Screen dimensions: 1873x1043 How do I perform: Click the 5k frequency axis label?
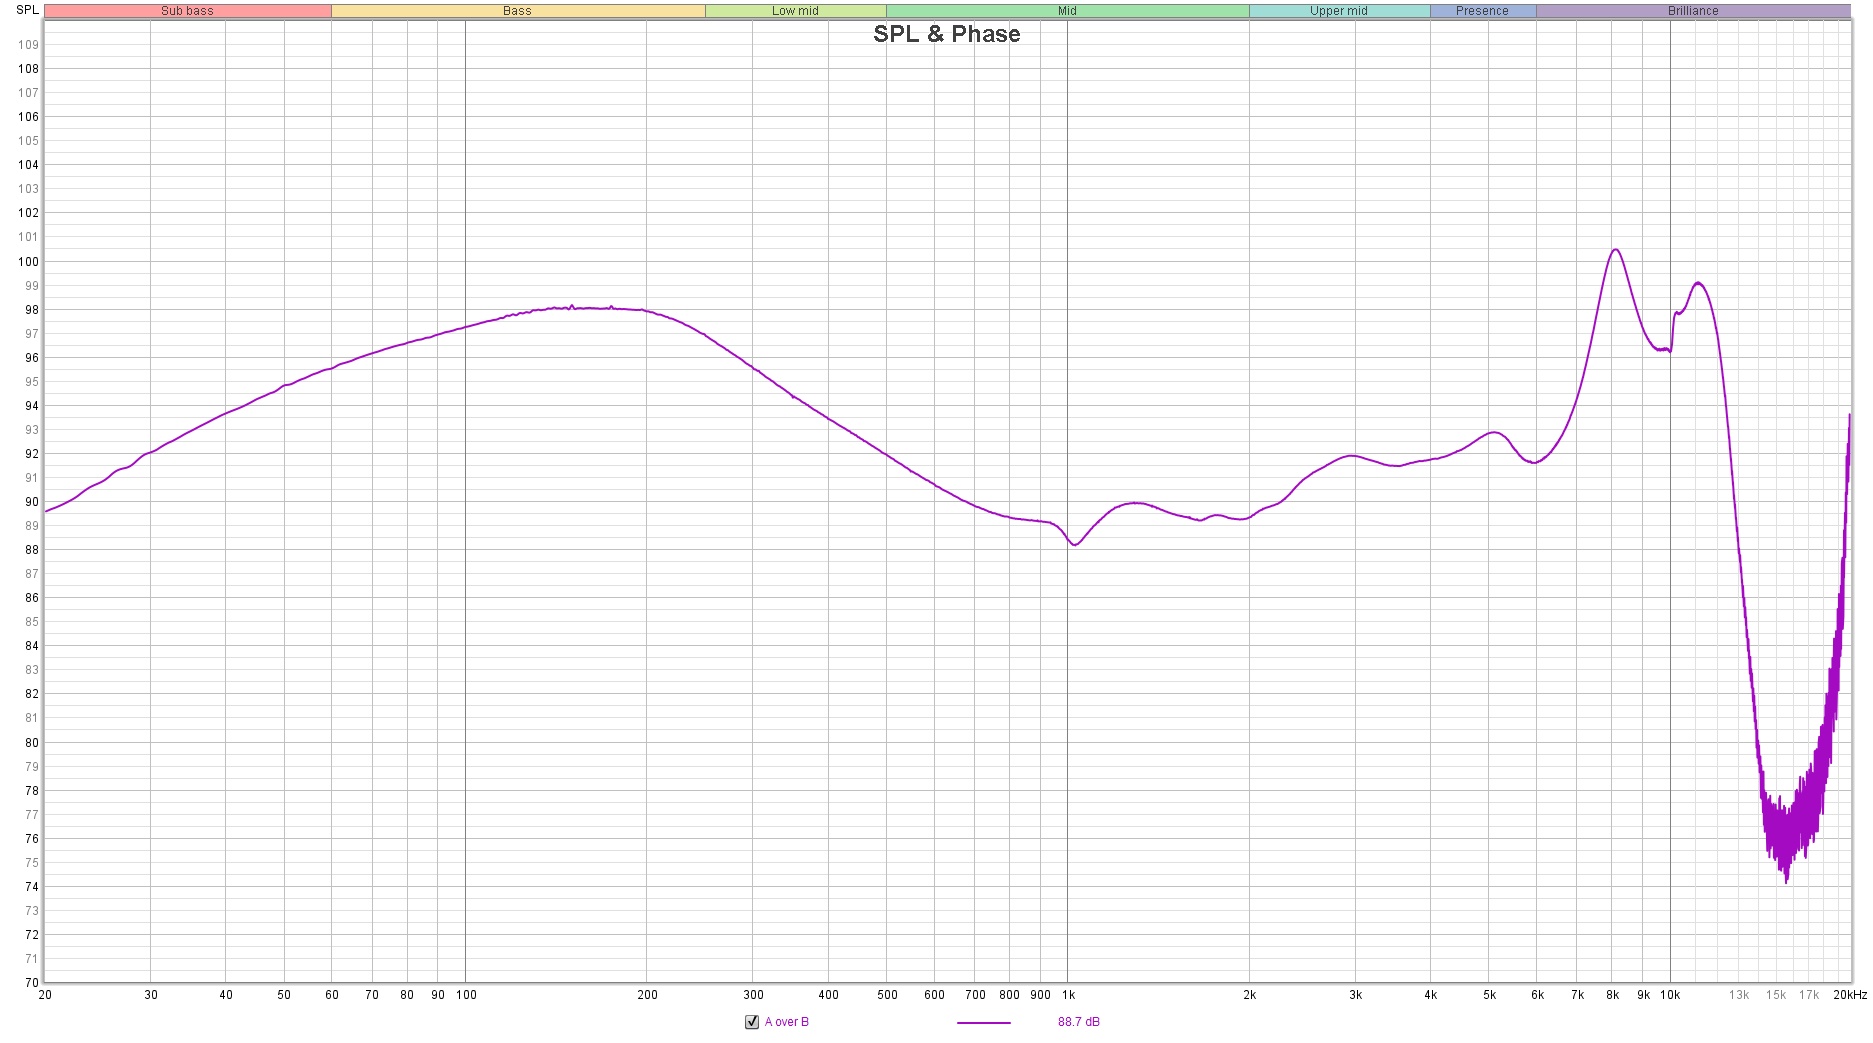(x=1490, y=995)
